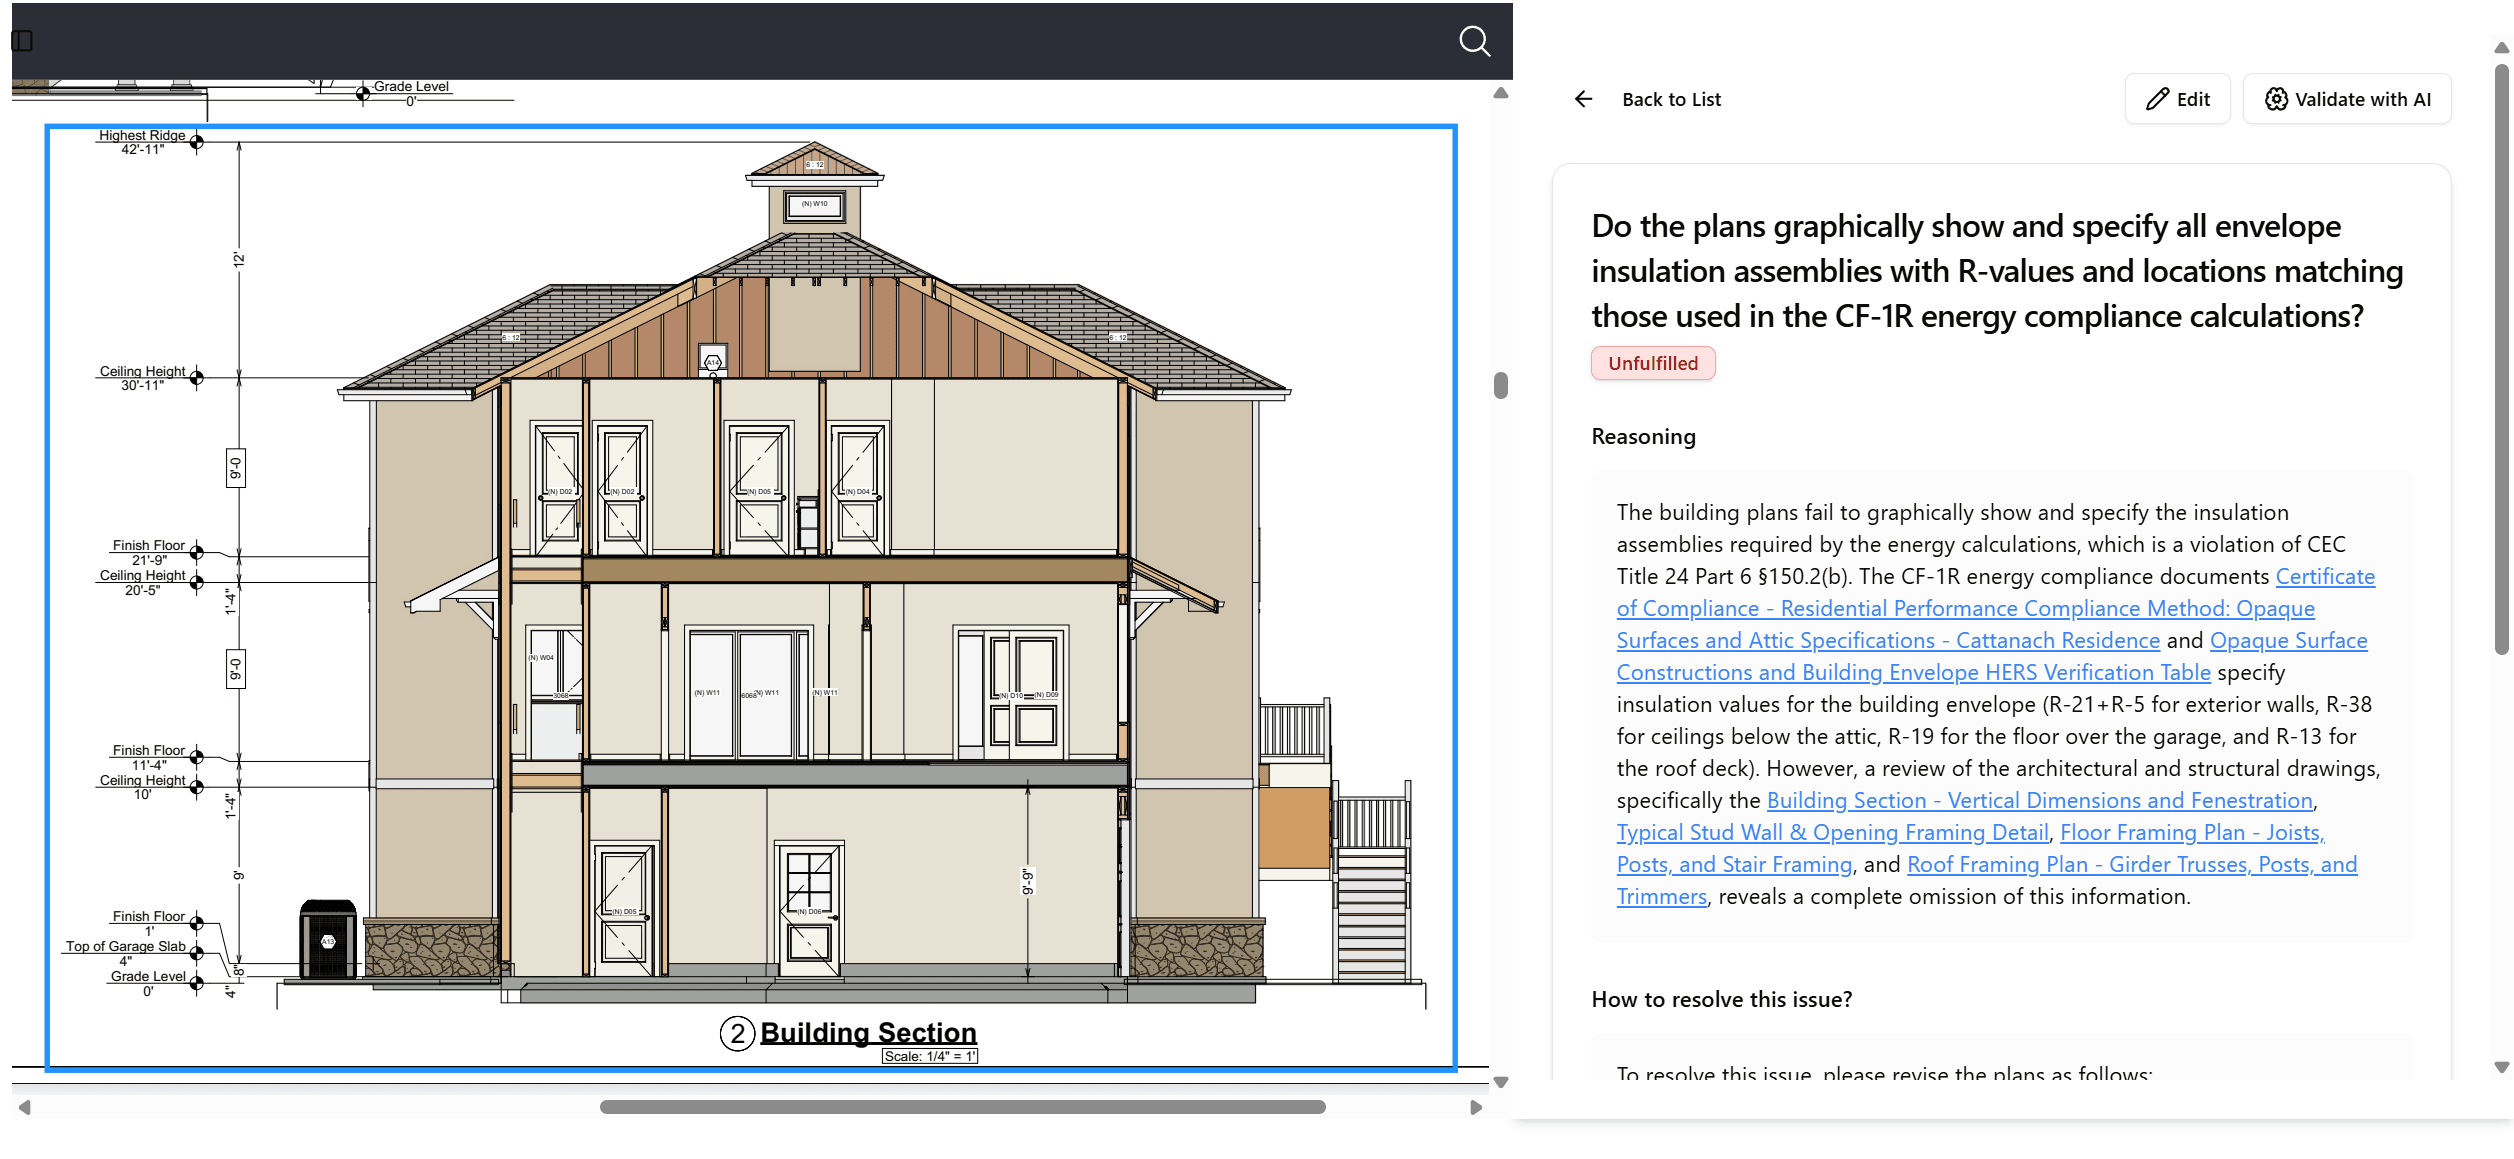
Task: Click the Back to List link
Action: pos(1671,99)
